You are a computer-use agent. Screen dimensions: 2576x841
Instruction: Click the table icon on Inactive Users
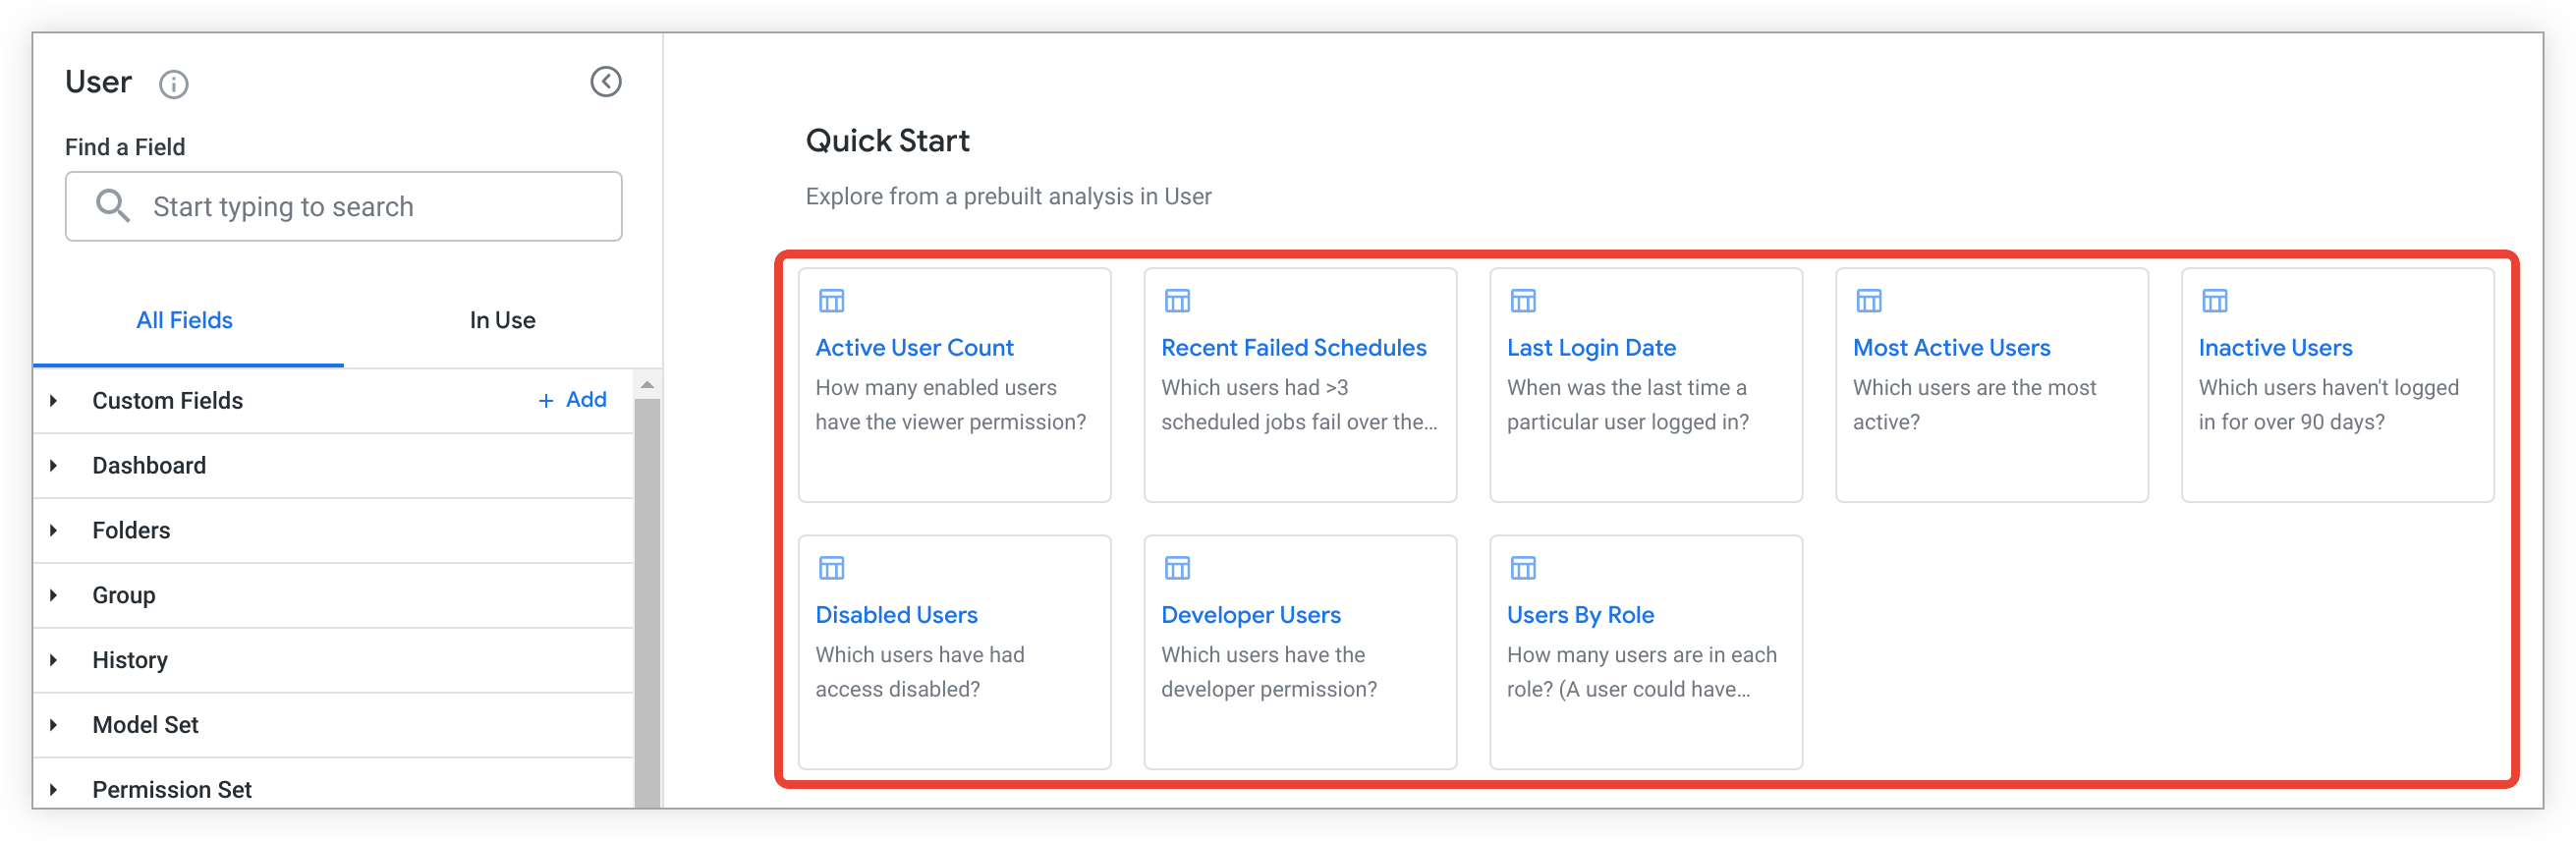pyautogui.click(x=2214, y=300)
